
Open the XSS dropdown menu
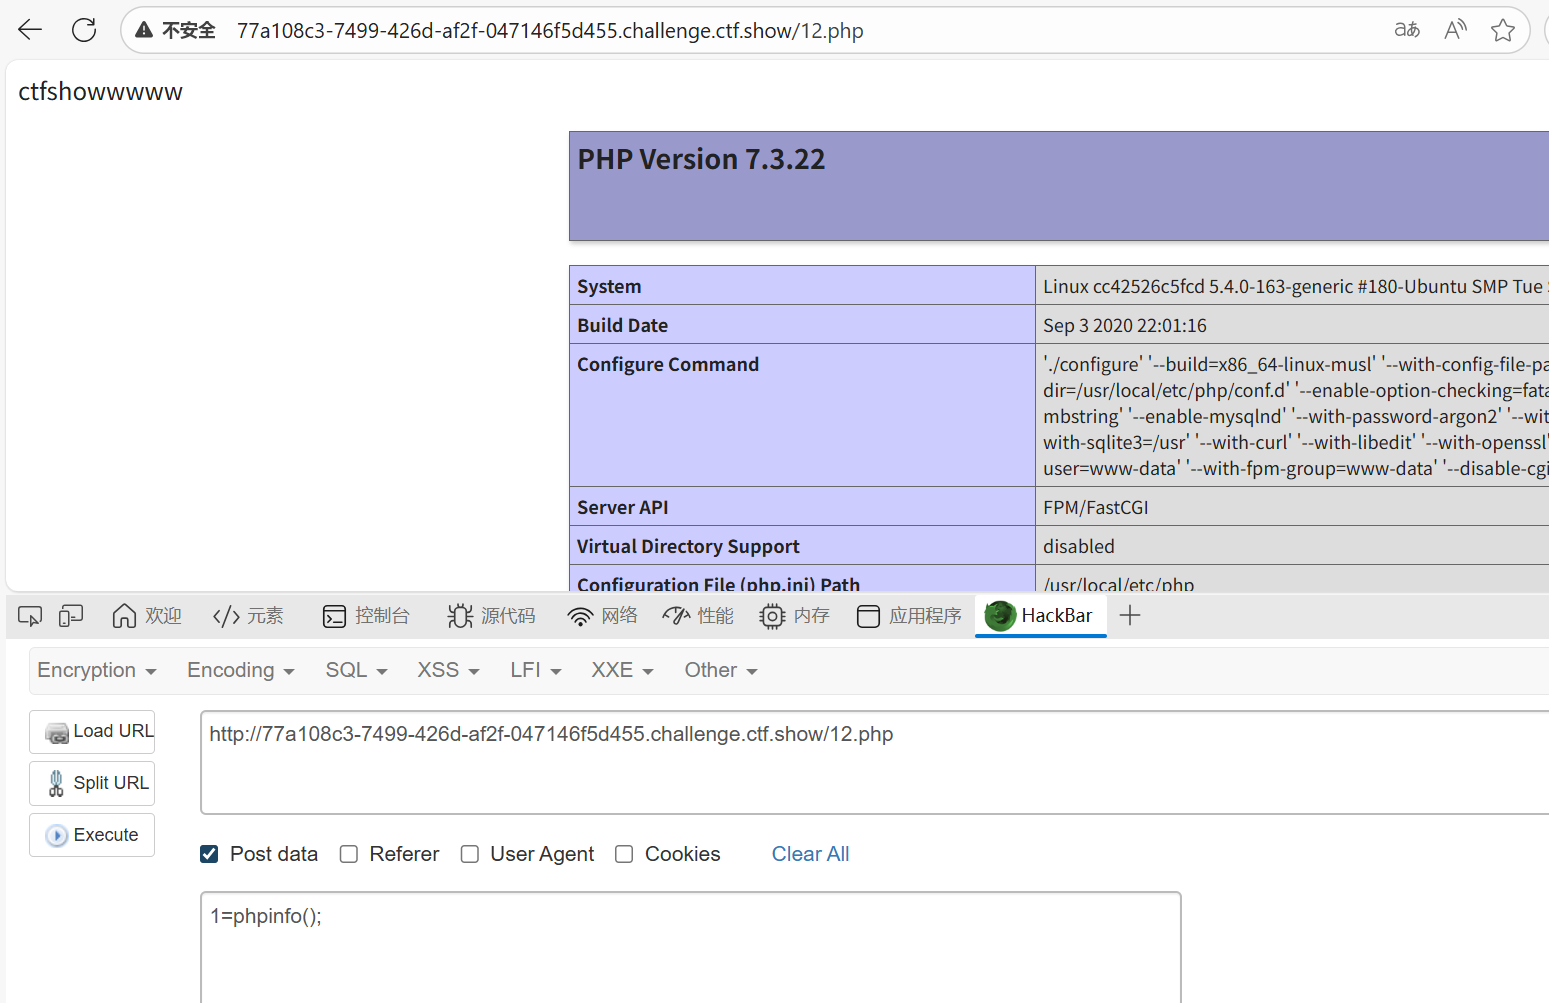pos(448,671)
